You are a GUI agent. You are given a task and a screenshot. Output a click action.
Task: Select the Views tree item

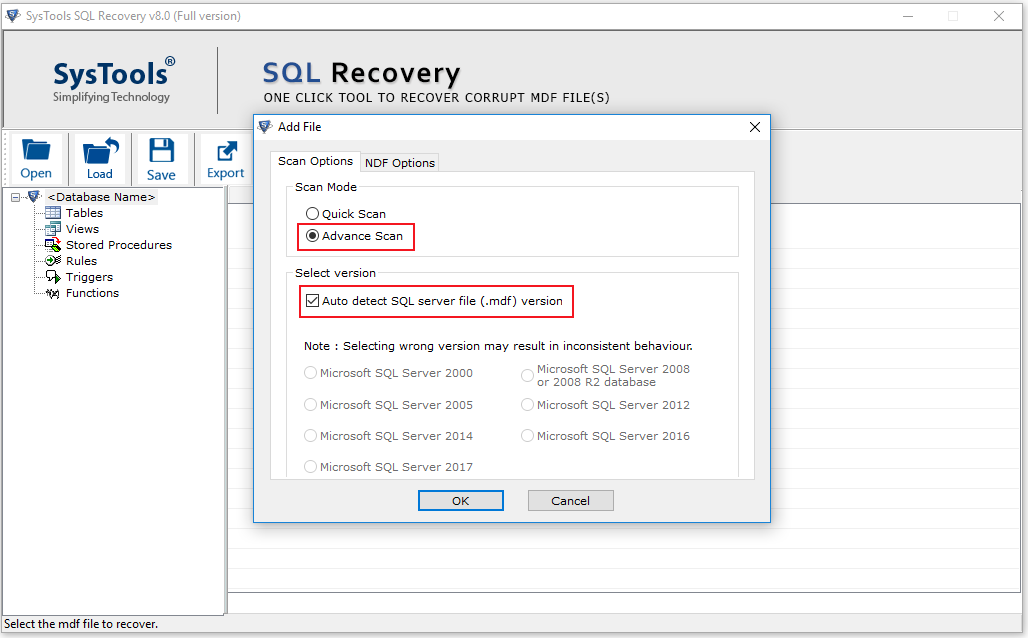point(83,229)
